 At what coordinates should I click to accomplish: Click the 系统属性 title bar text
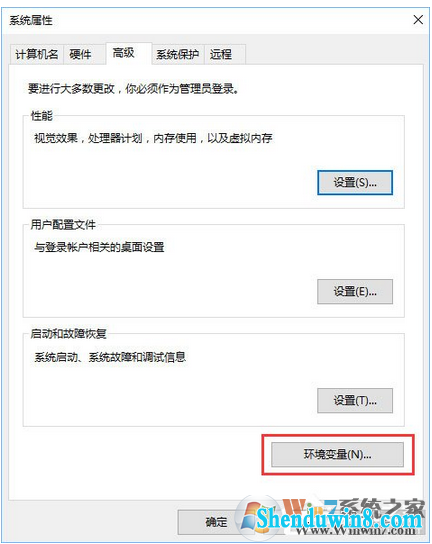31,20
